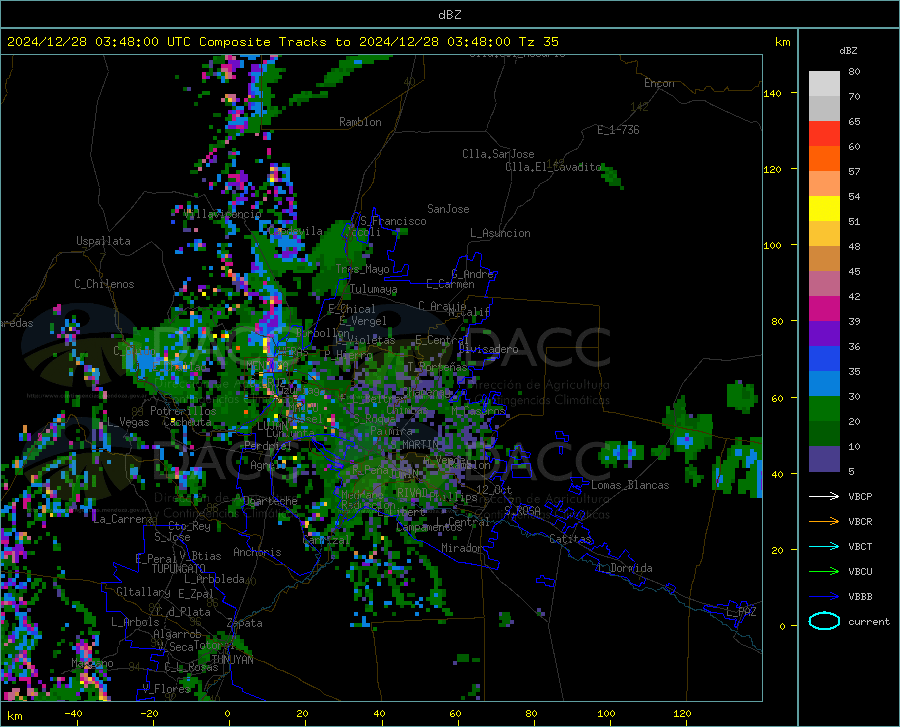Click the 'L_Dormida' map label
900x727 pixels.
pos(625,568)
